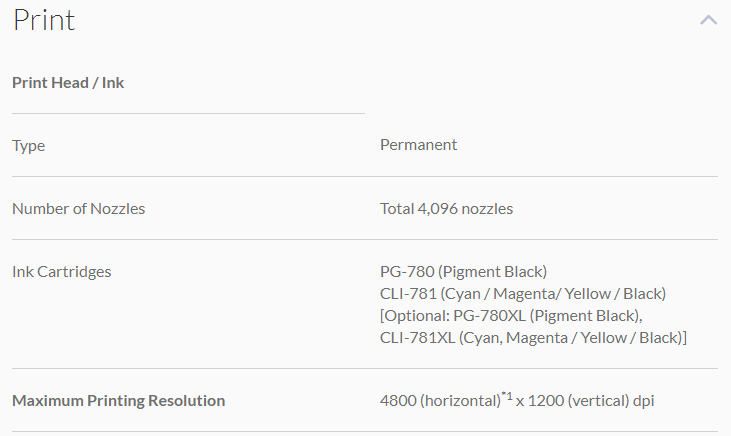Select the Print Head / Ink subheading
Image resolution: width=731 pixels, height=436 pixels.
click(x=68, y=83)
